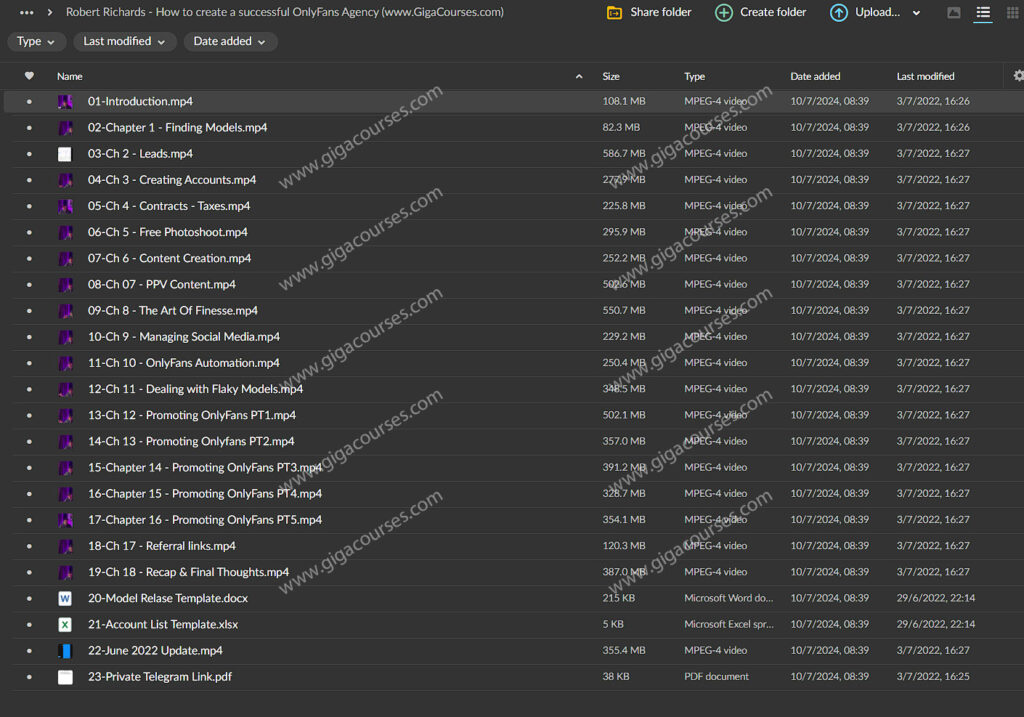The image size is (1024, 717).
Task: Open the Date added filter dropdown
Action: (x=229, y=42)
